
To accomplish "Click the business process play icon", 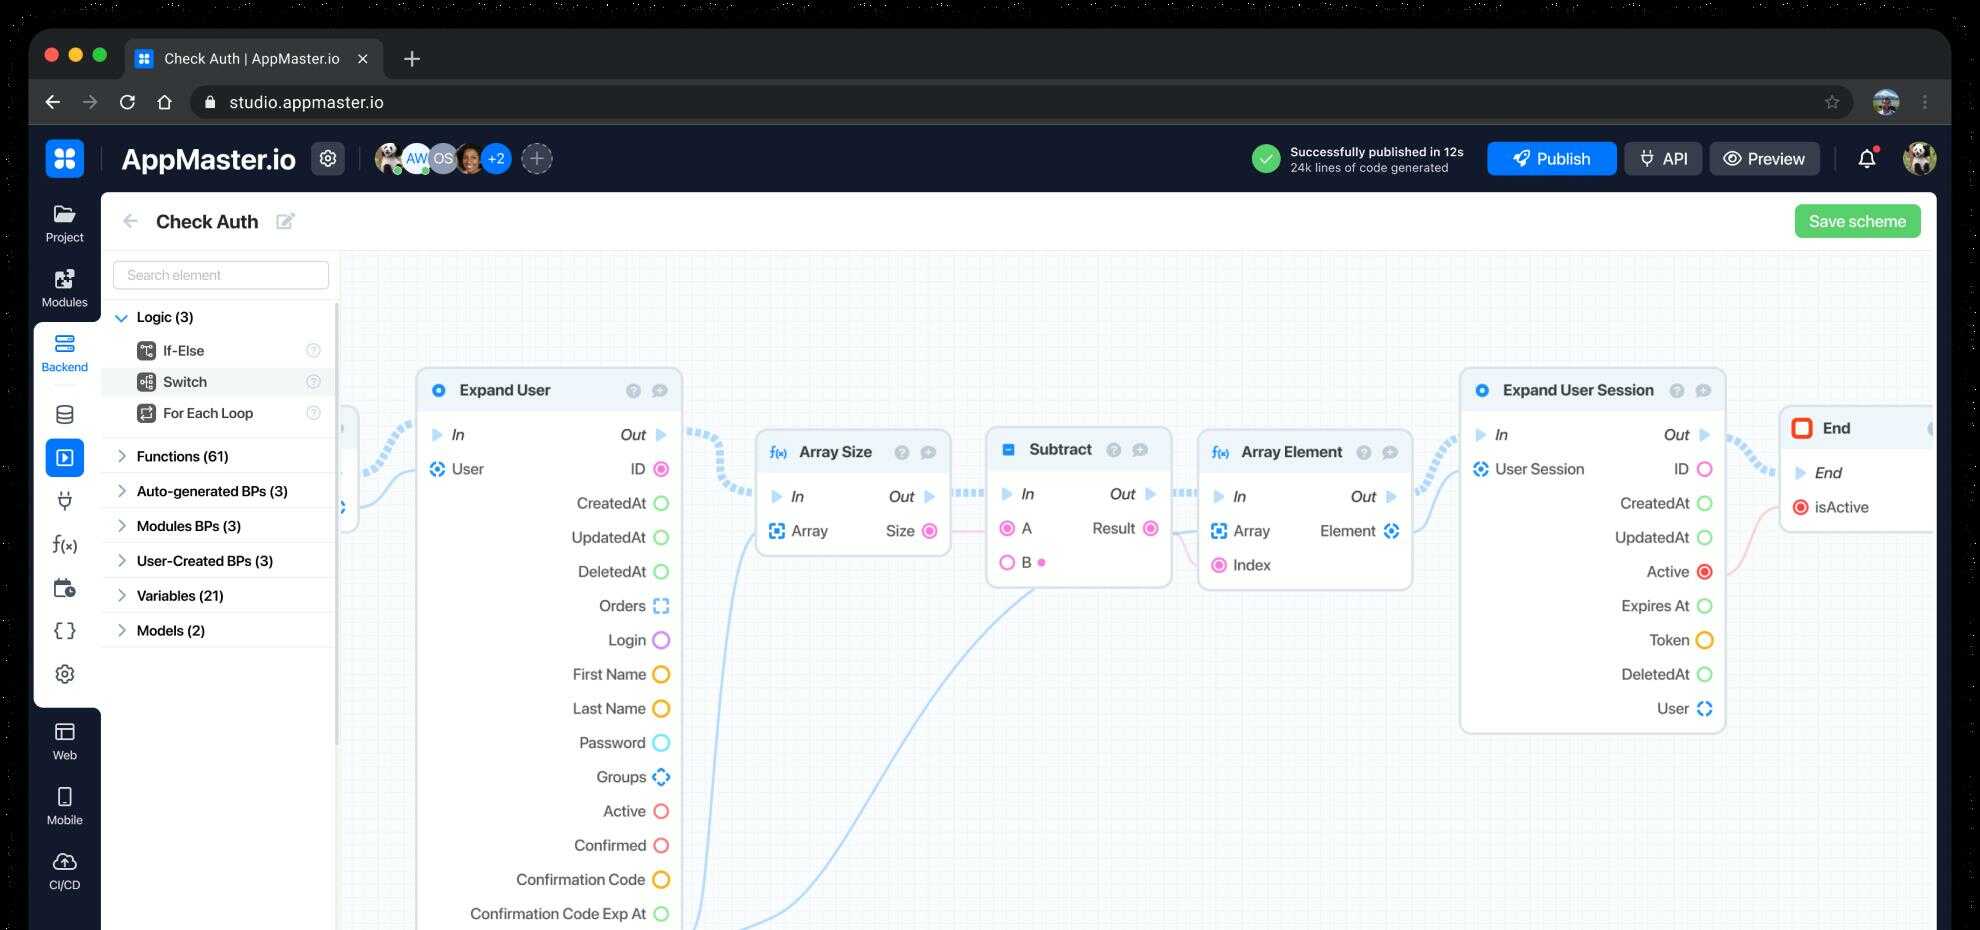I will (64, 458).
